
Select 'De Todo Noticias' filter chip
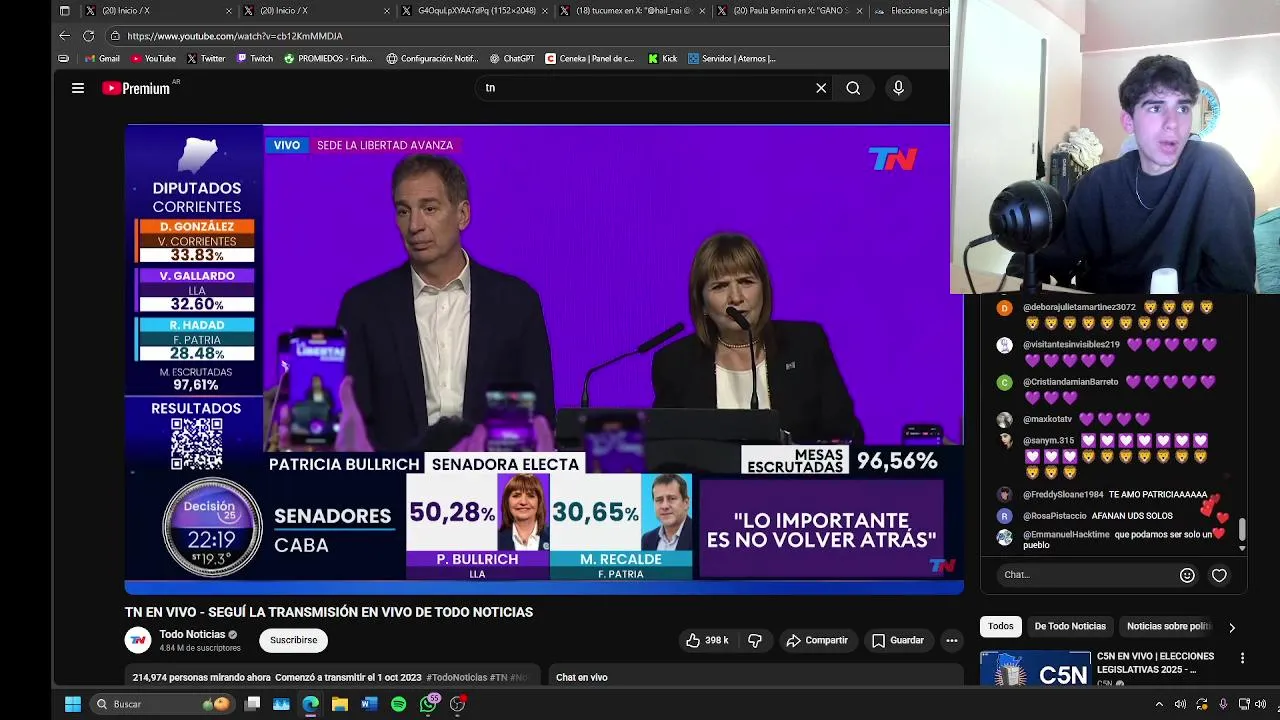(1070, 627)
